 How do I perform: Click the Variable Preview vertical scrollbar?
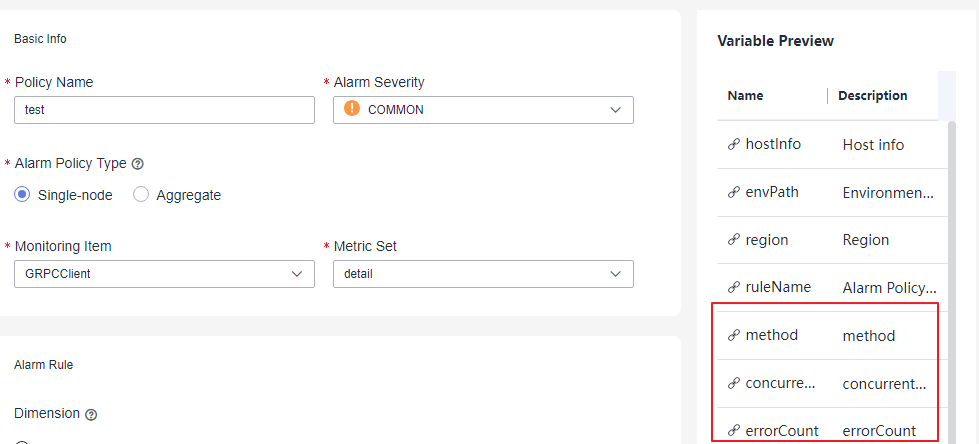coord(952,281)
